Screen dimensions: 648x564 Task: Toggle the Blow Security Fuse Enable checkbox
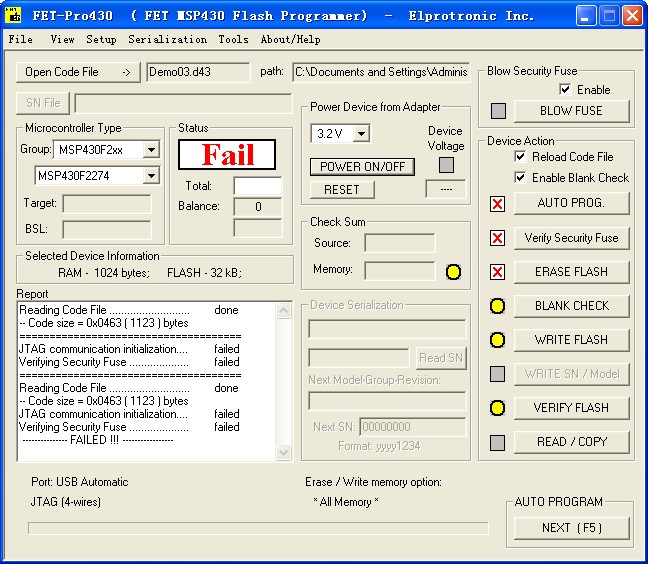click(565, 89)
